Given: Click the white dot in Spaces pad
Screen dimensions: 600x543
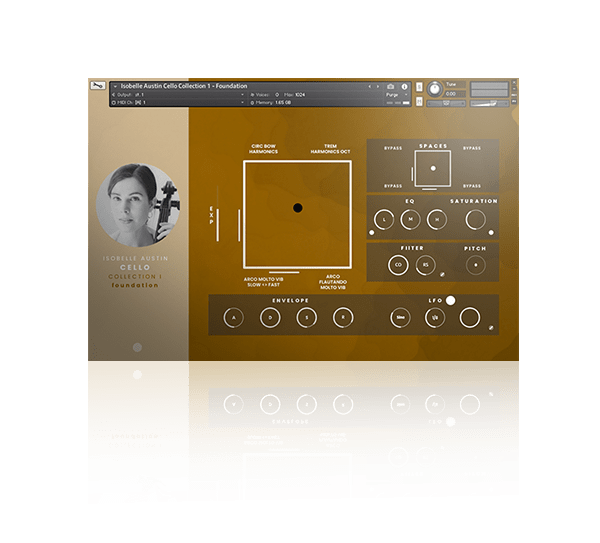Looking at the screenshot, I should (x=433, y=168).
